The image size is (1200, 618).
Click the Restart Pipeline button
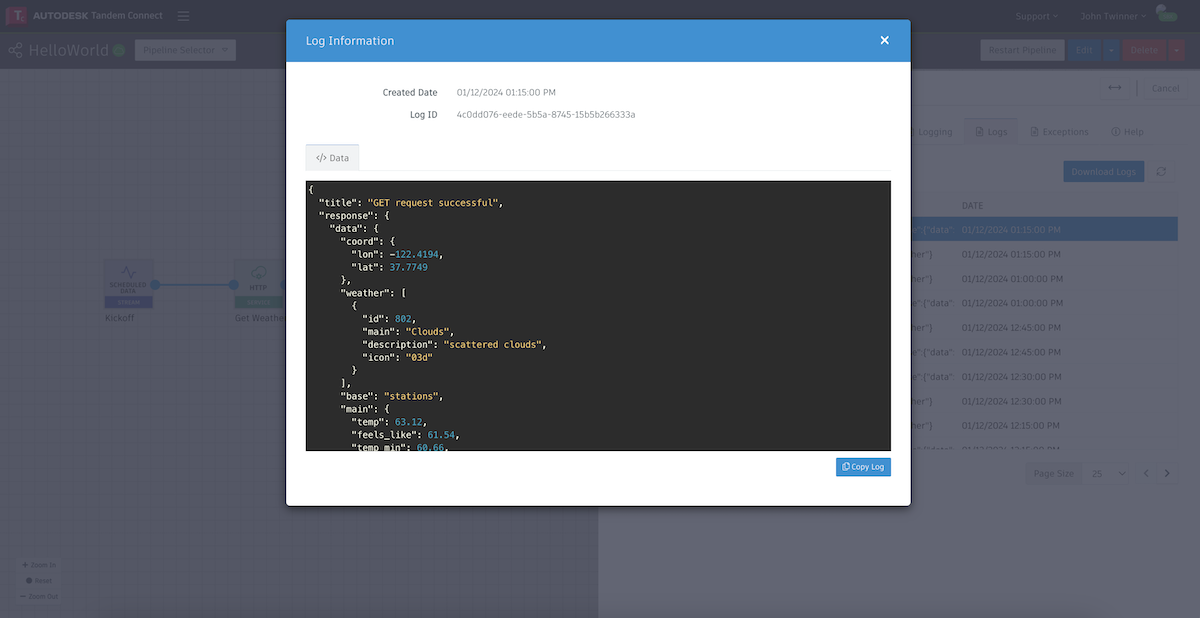tap(1022, 50)
